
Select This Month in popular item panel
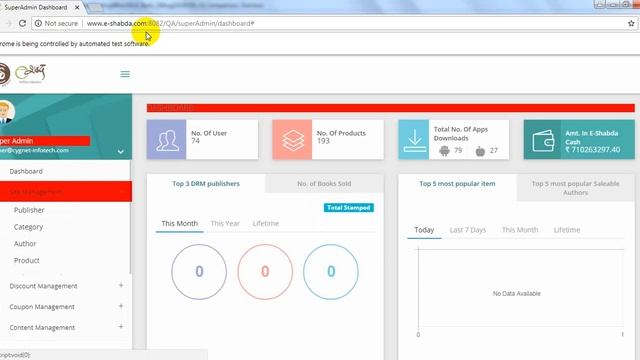520,230
